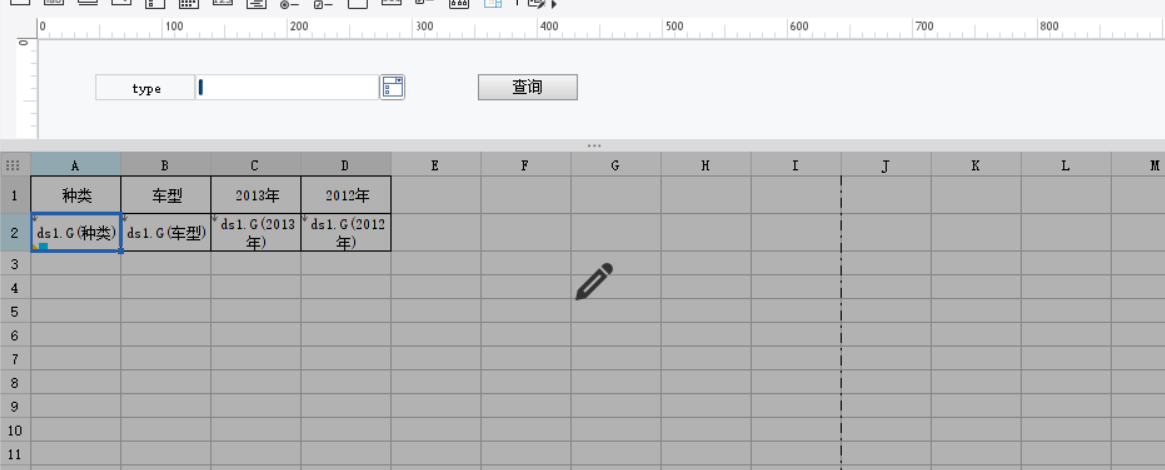The image size is (1165, 470).
Task: Select column header A
Action: click(x=75, y=165)
